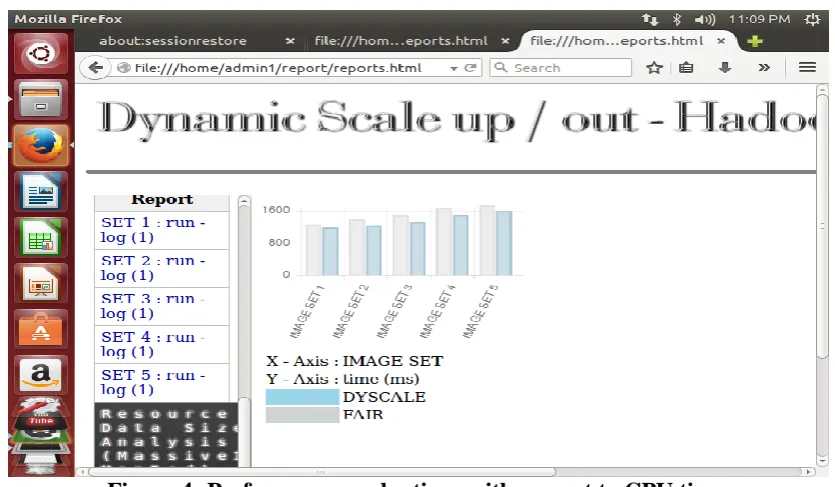Open the Firefox hamburger menu
Image resolution: width=835 pixels, height=487 pixels.
pos(807,67)
